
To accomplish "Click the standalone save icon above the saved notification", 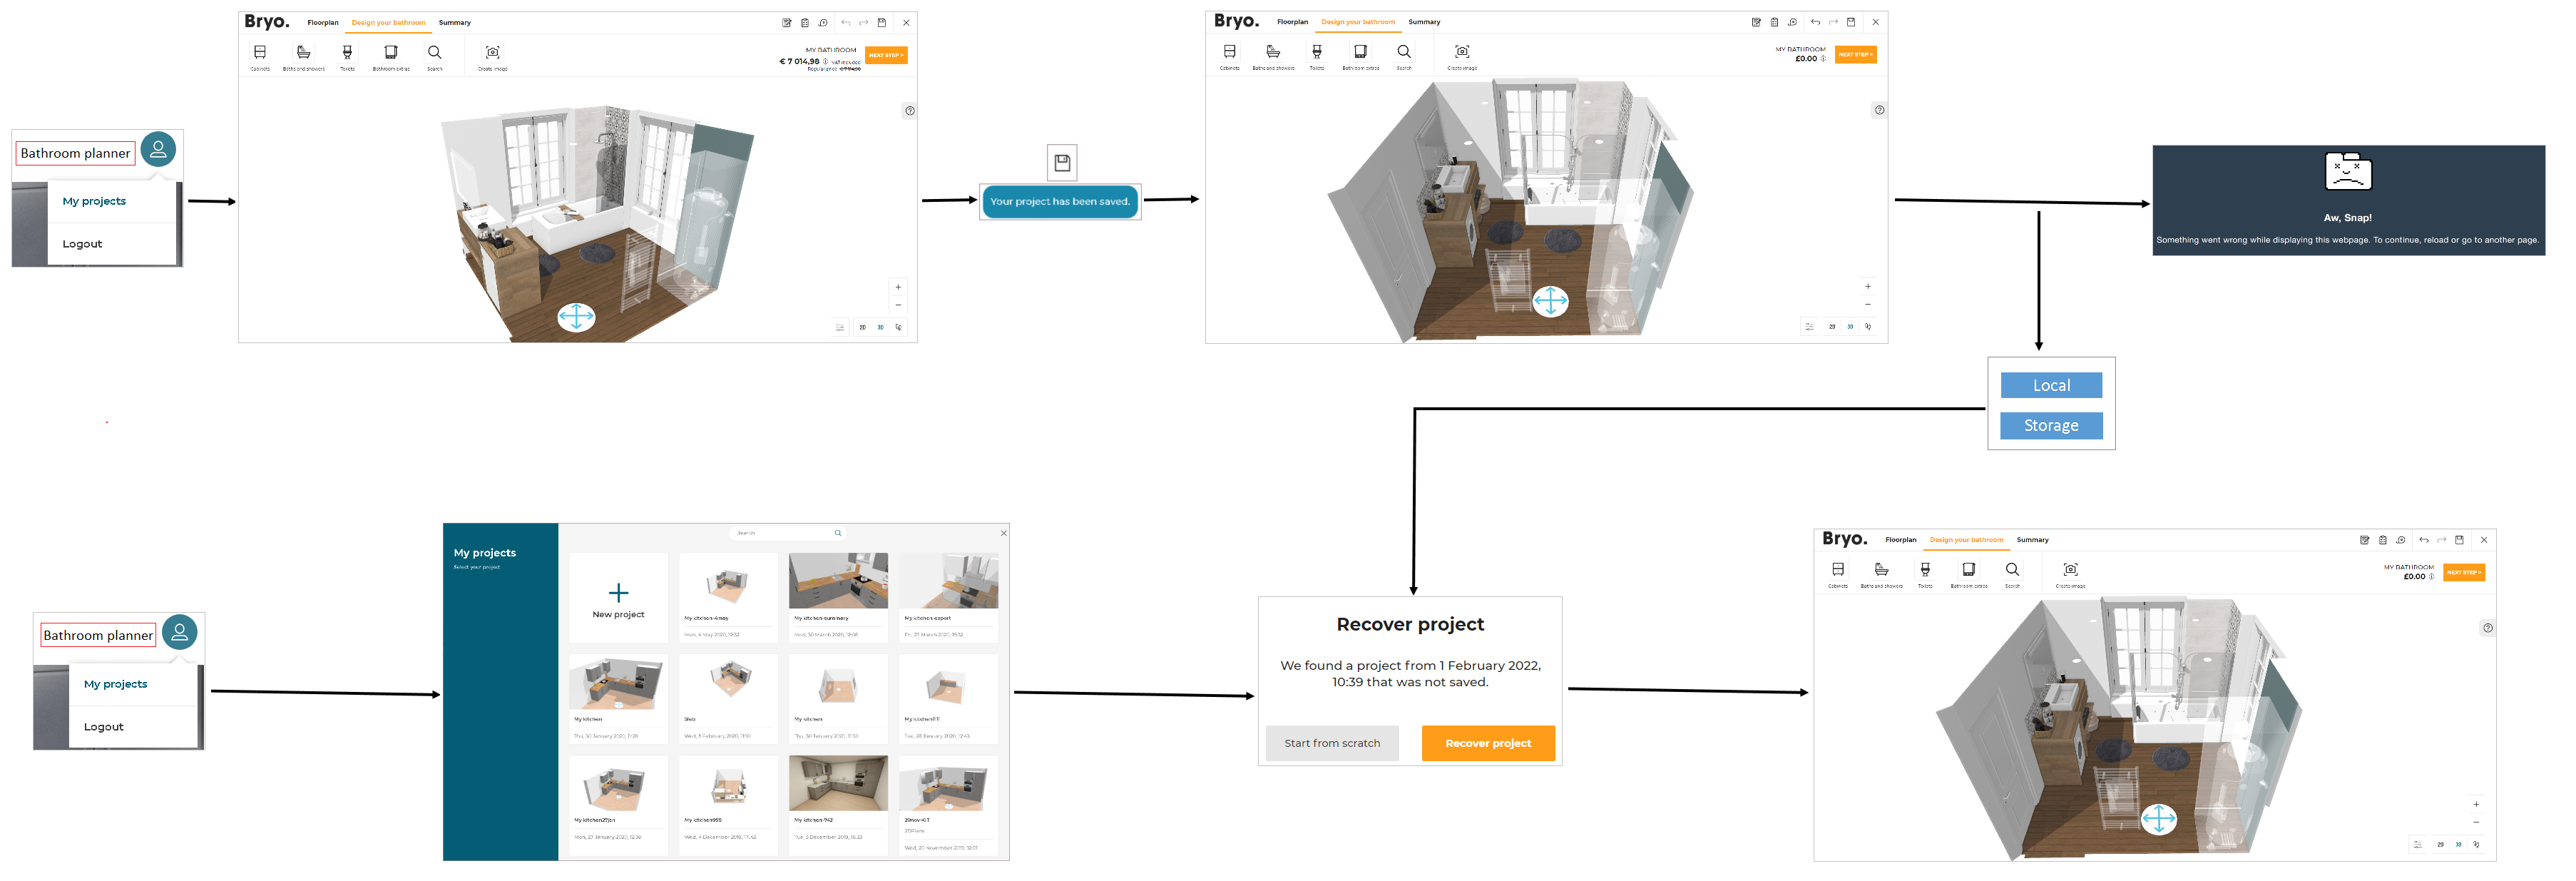I will (x=1062, y=162).
